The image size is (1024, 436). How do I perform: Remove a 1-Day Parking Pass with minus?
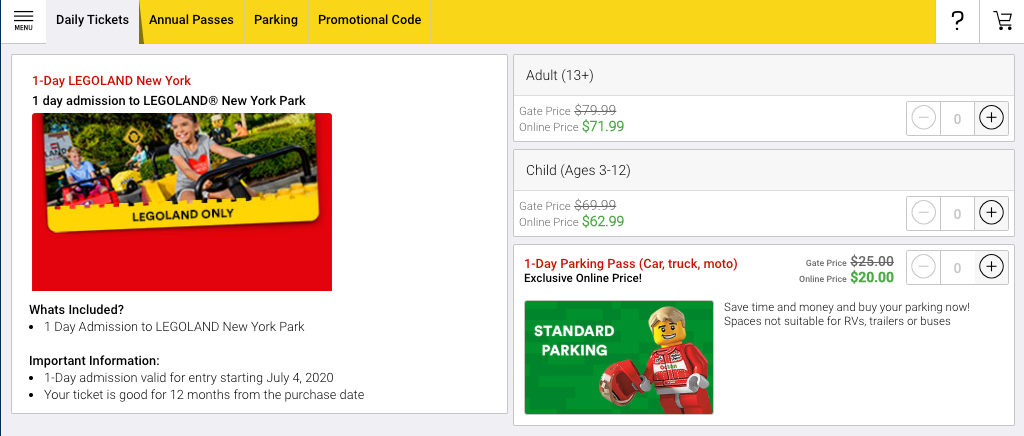pos(924,267)
